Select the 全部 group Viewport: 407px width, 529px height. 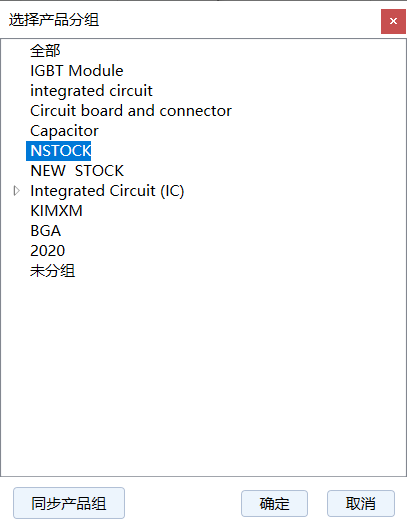(x=45, y=51)
